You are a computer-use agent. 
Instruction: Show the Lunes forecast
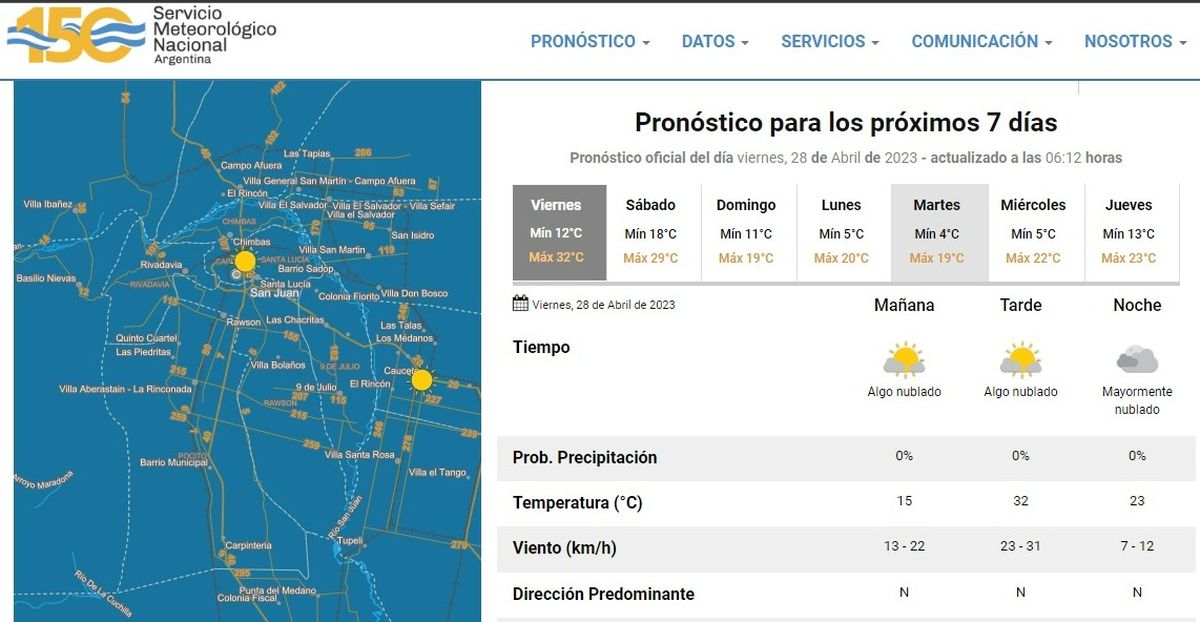[x=841, y=232]
